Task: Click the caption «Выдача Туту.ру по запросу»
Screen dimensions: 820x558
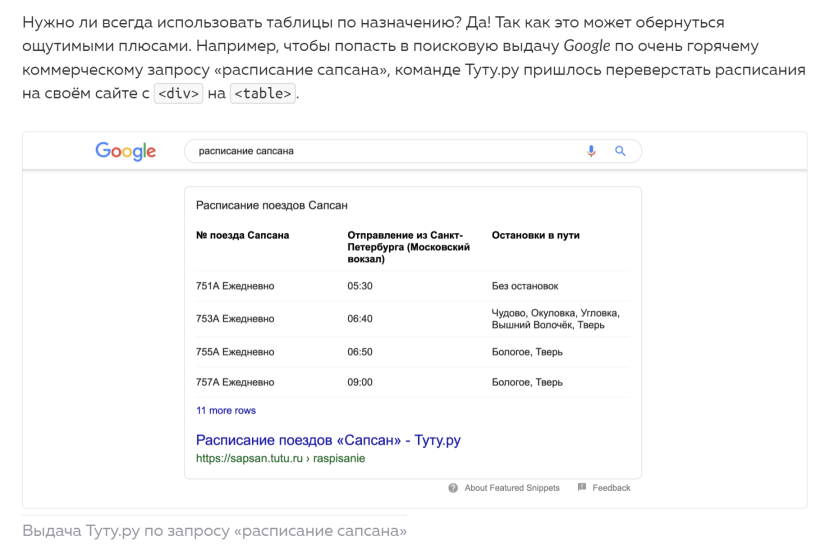Action: coord(214,531)
